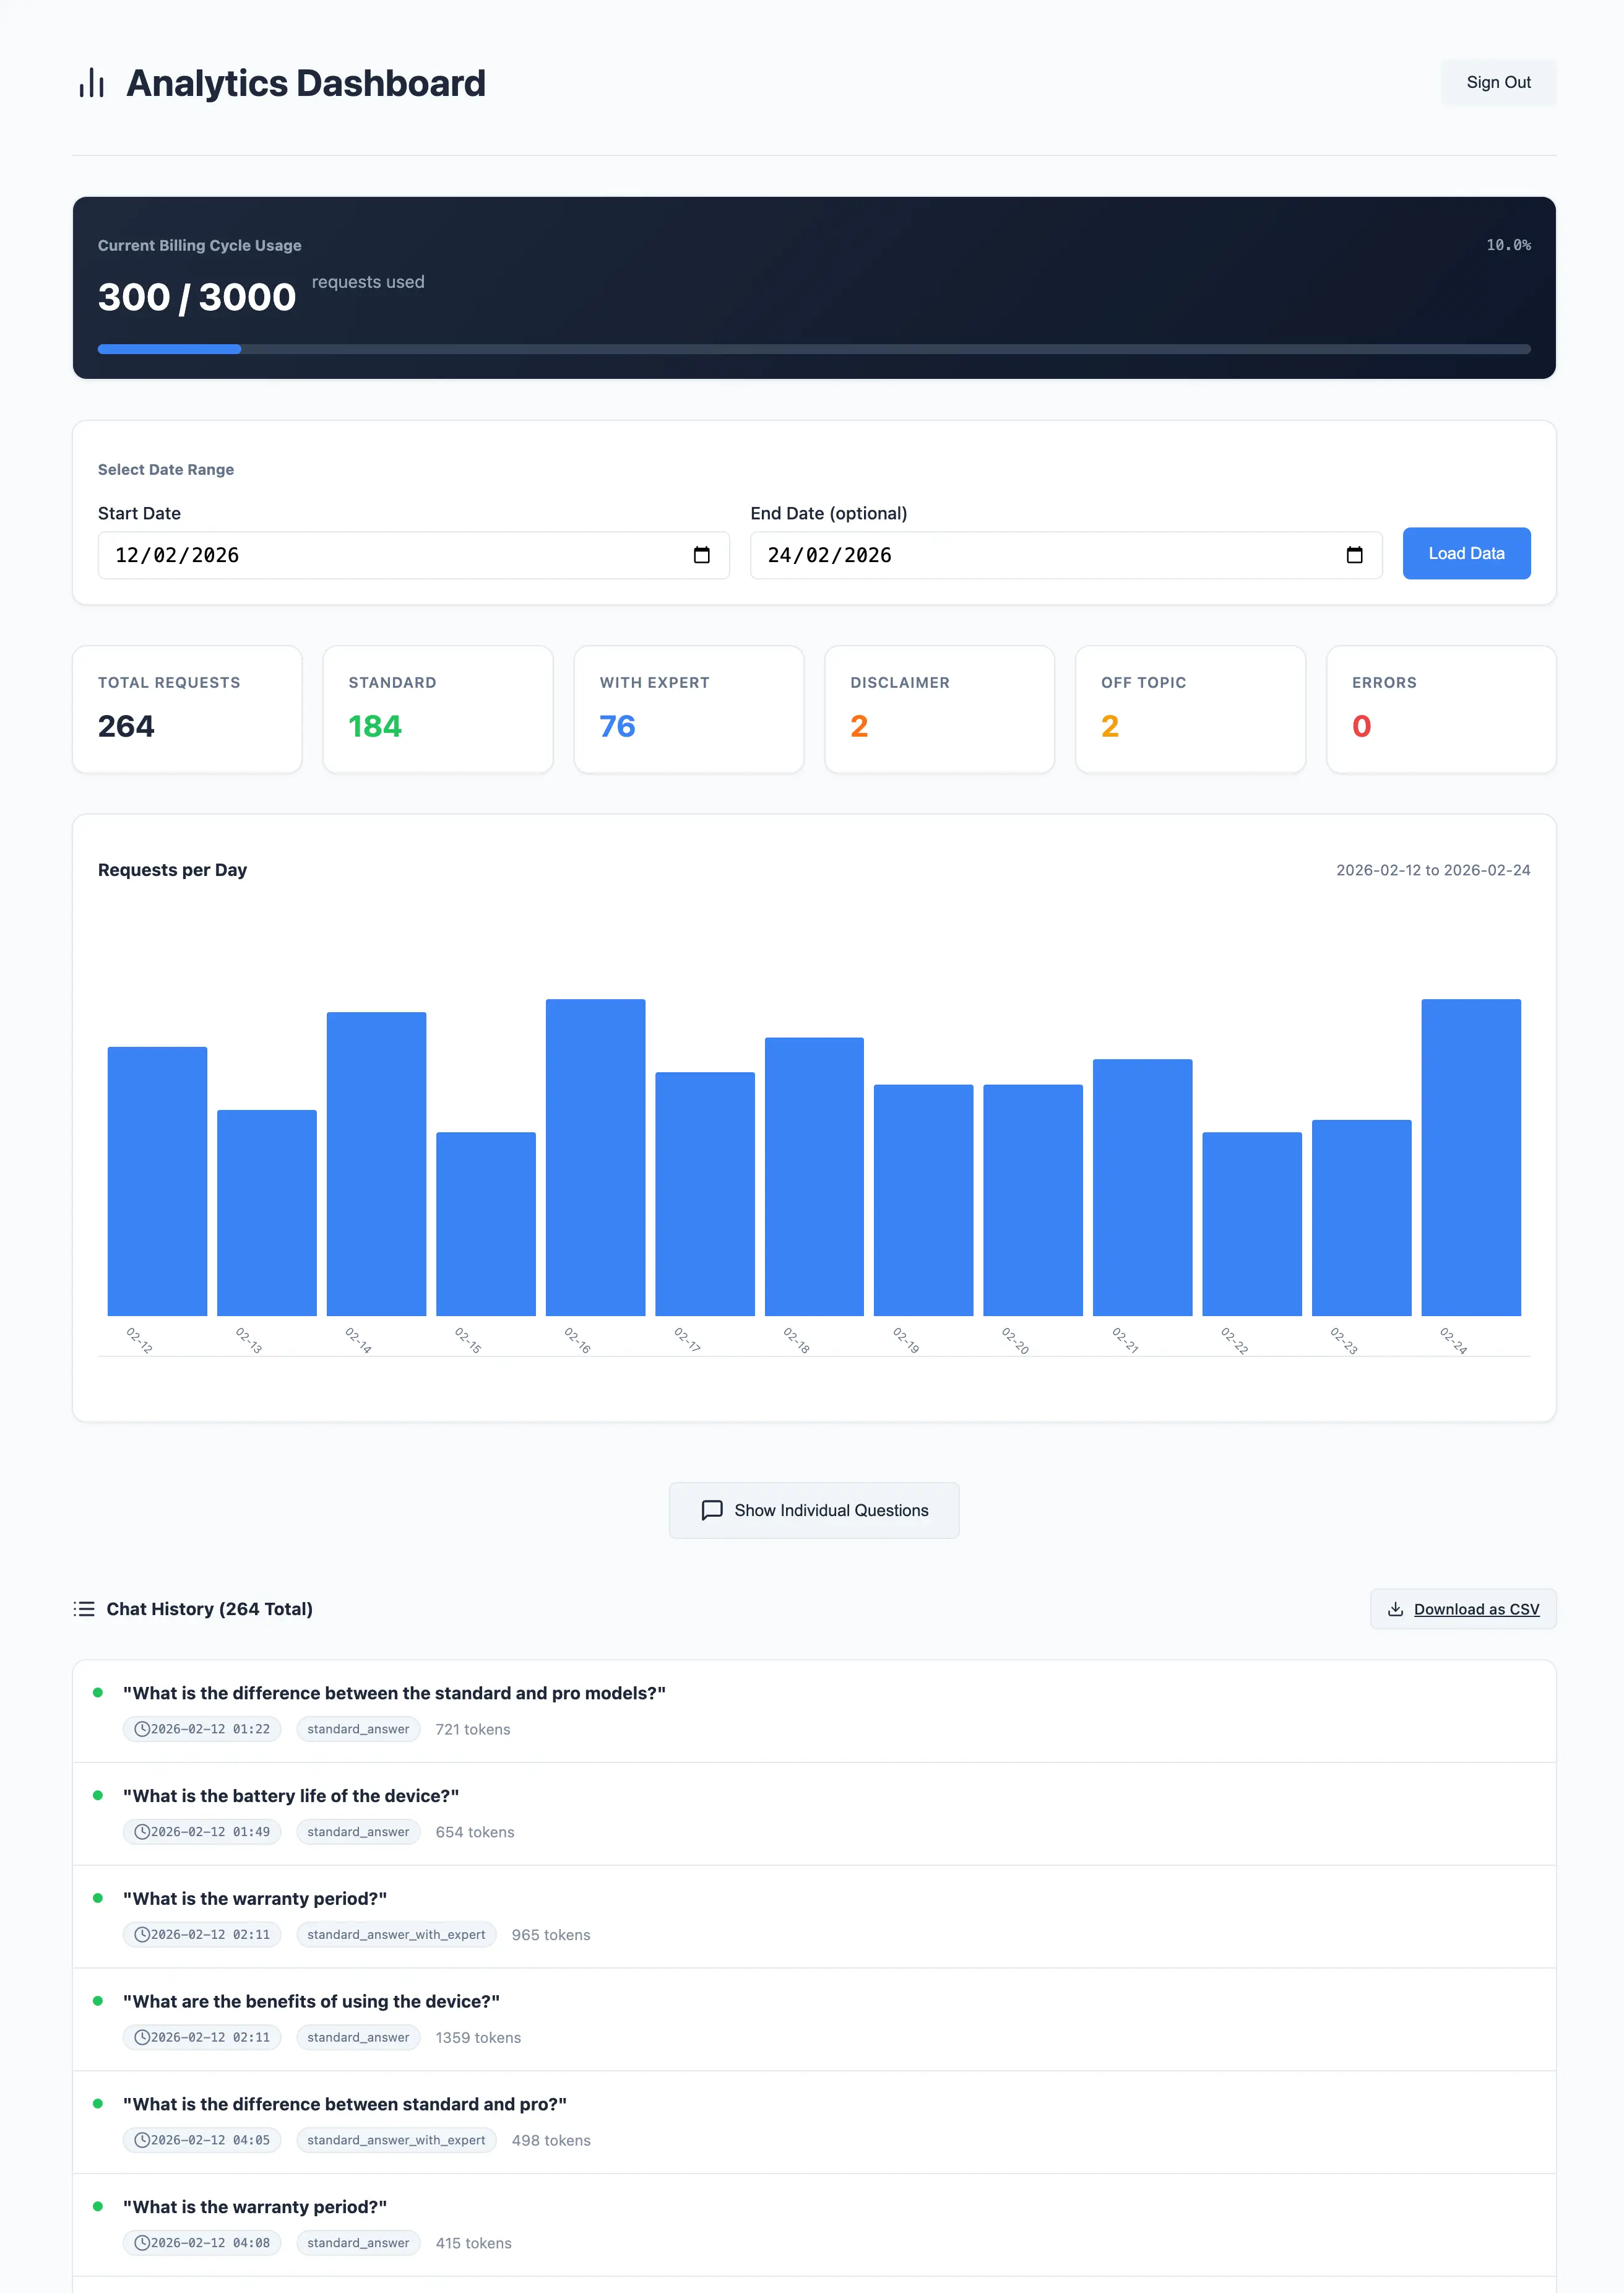Click the download icon beside Download as CSV

click(1396, 1609)
